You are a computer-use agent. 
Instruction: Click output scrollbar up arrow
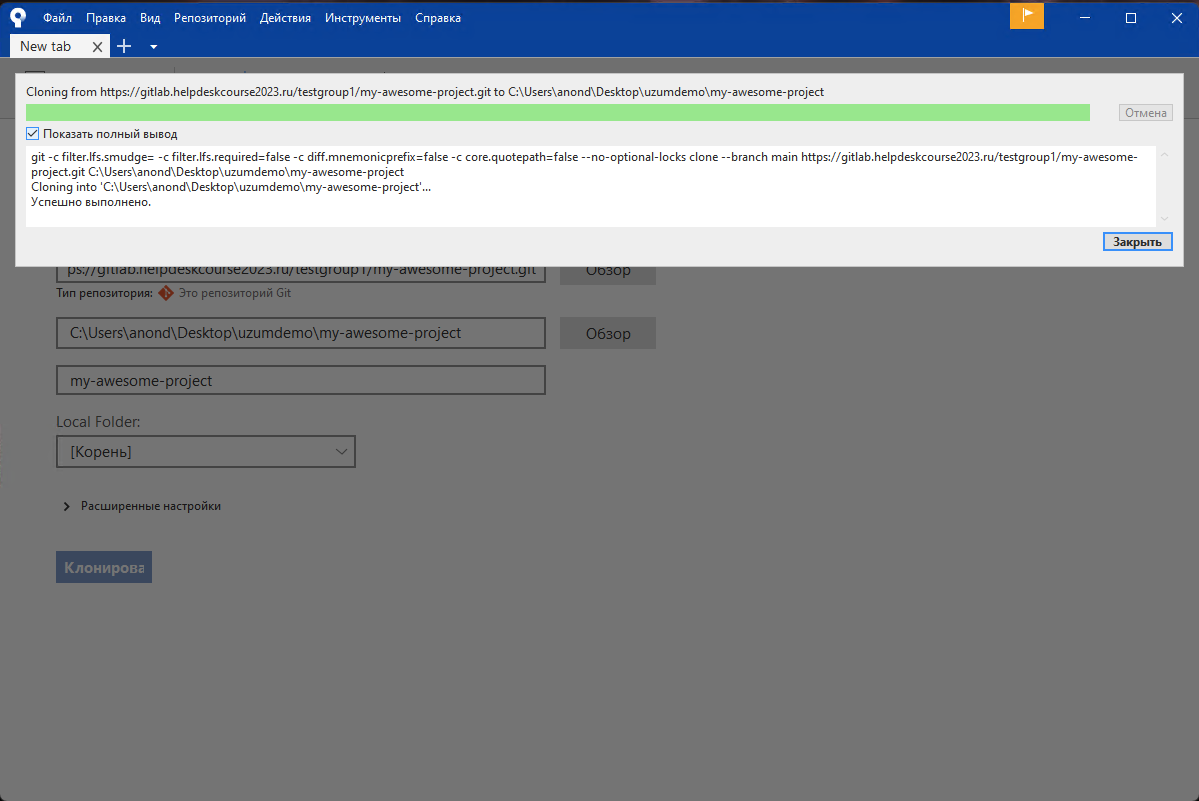(1164, 155)
